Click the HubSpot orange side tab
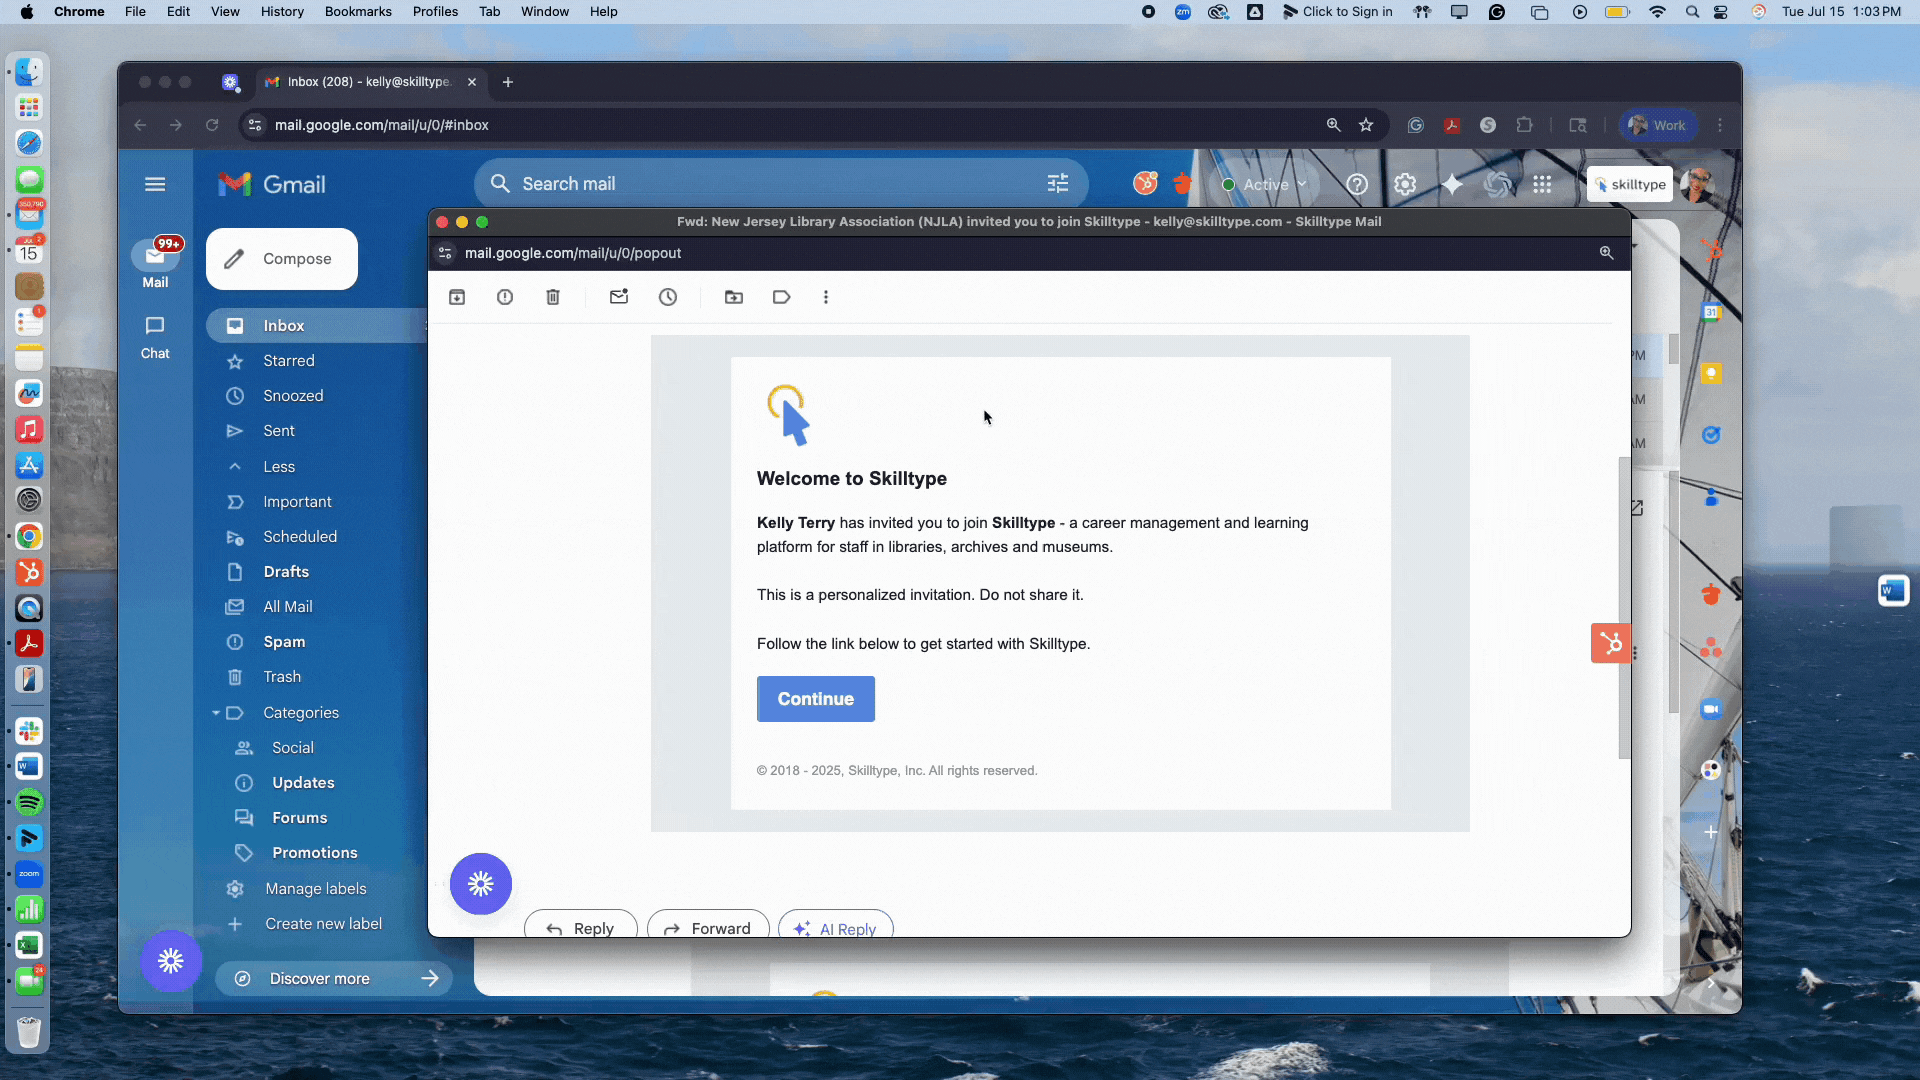This screenshot has width=1920, height=1080. coord(1611,643)
